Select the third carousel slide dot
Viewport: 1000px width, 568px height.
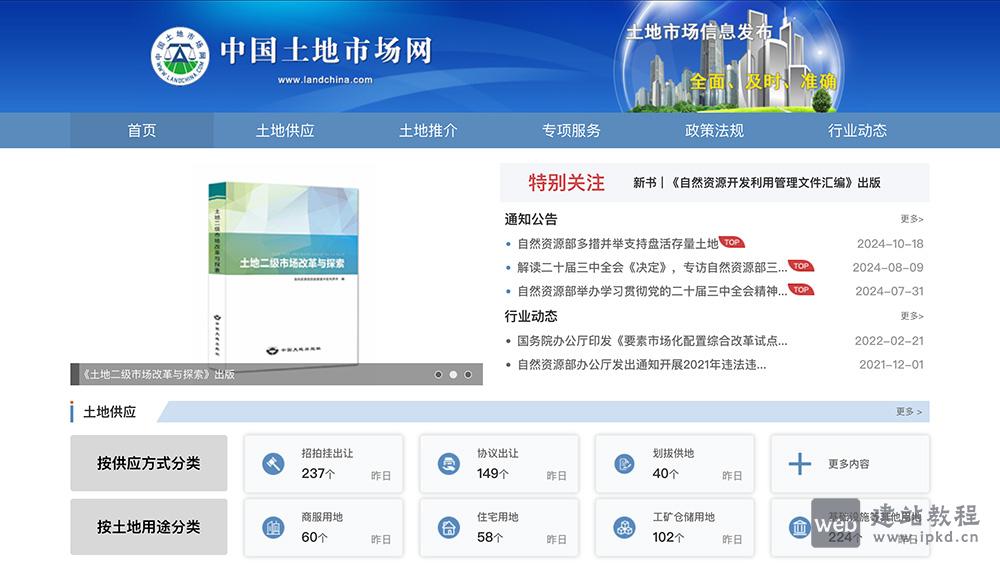tap(468, 375)
